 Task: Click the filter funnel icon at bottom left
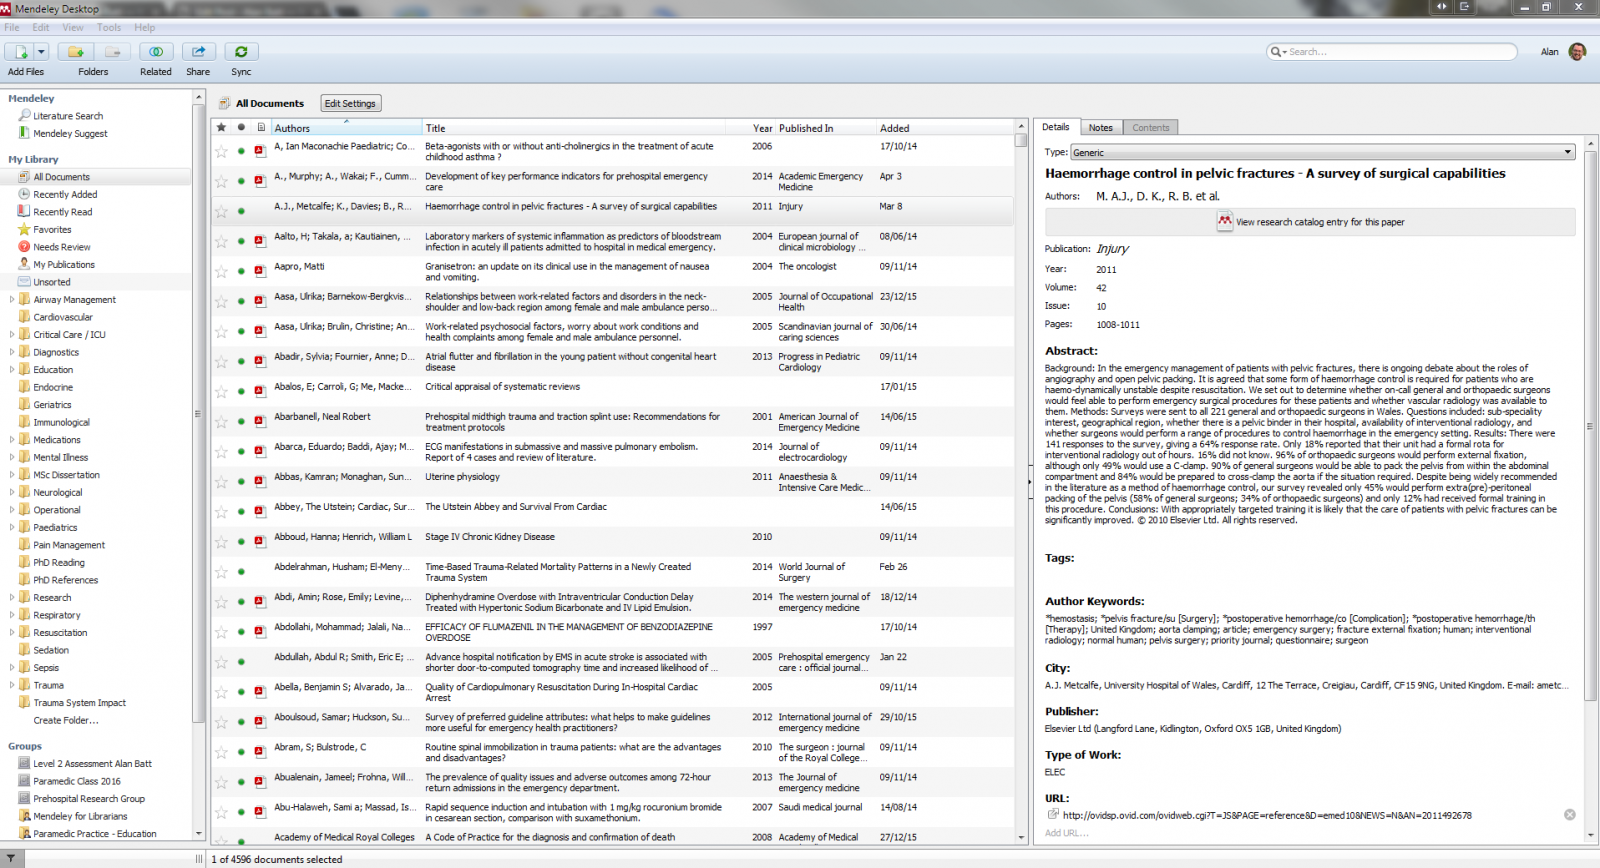(x=10, y=859)
